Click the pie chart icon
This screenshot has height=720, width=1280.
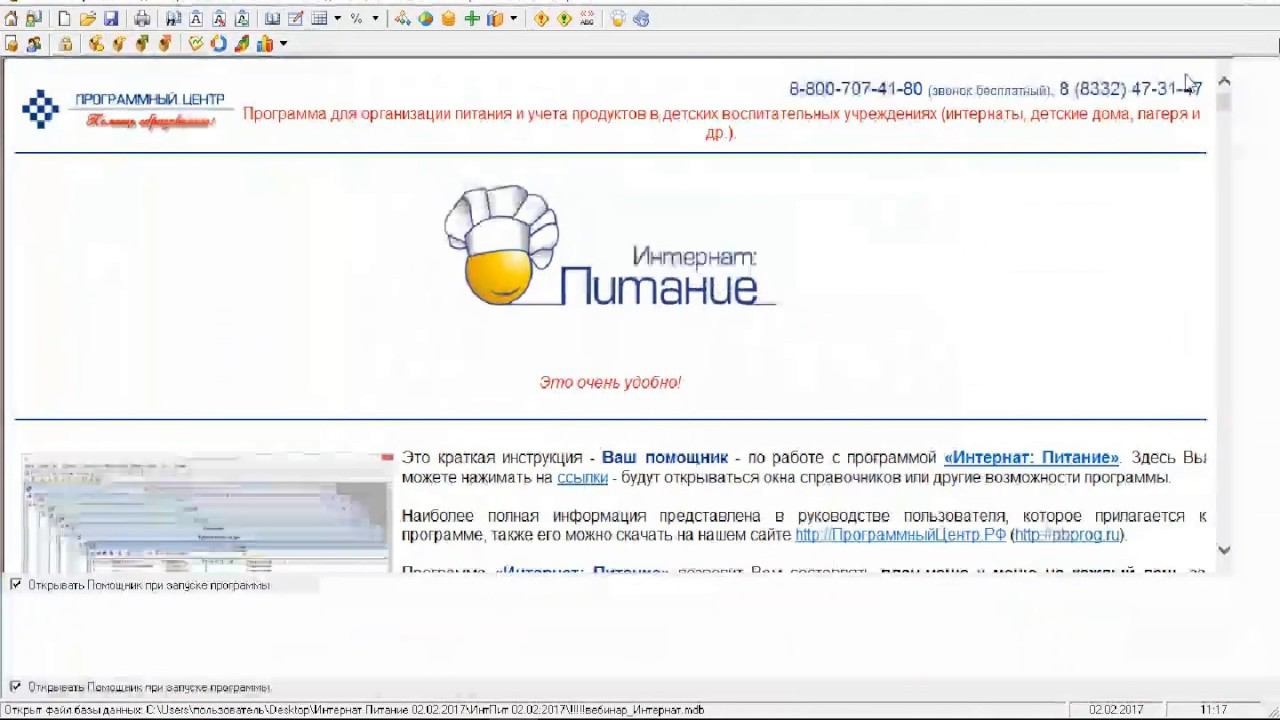[x=425, y=19]
